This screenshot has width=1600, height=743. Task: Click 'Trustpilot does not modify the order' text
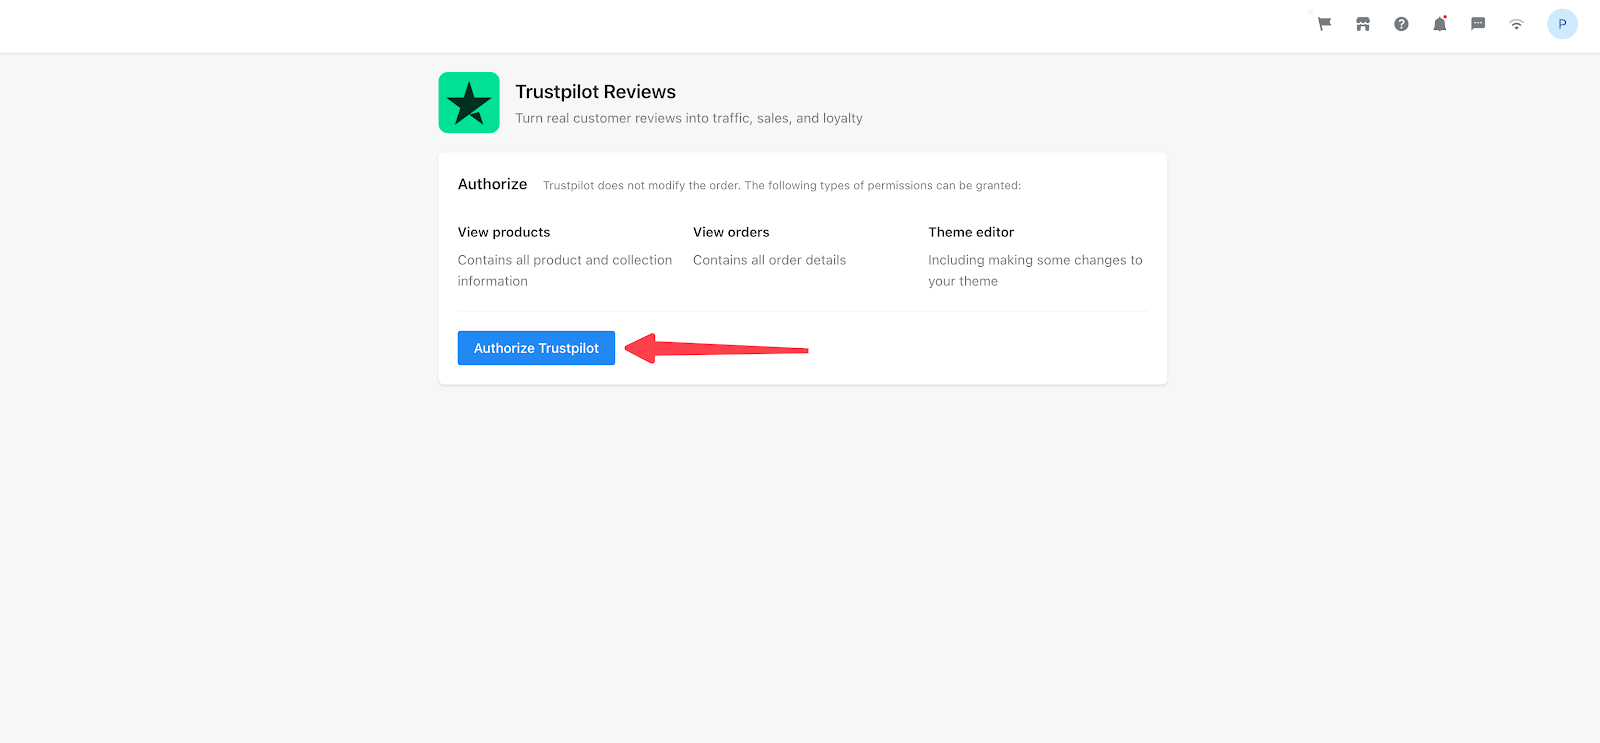pos(782,185)
